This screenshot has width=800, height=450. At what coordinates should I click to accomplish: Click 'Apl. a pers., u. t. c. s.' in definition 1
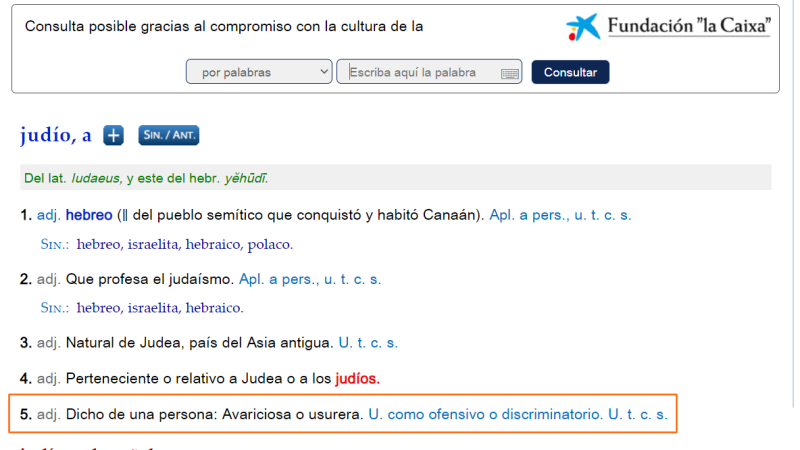point(560,215)
